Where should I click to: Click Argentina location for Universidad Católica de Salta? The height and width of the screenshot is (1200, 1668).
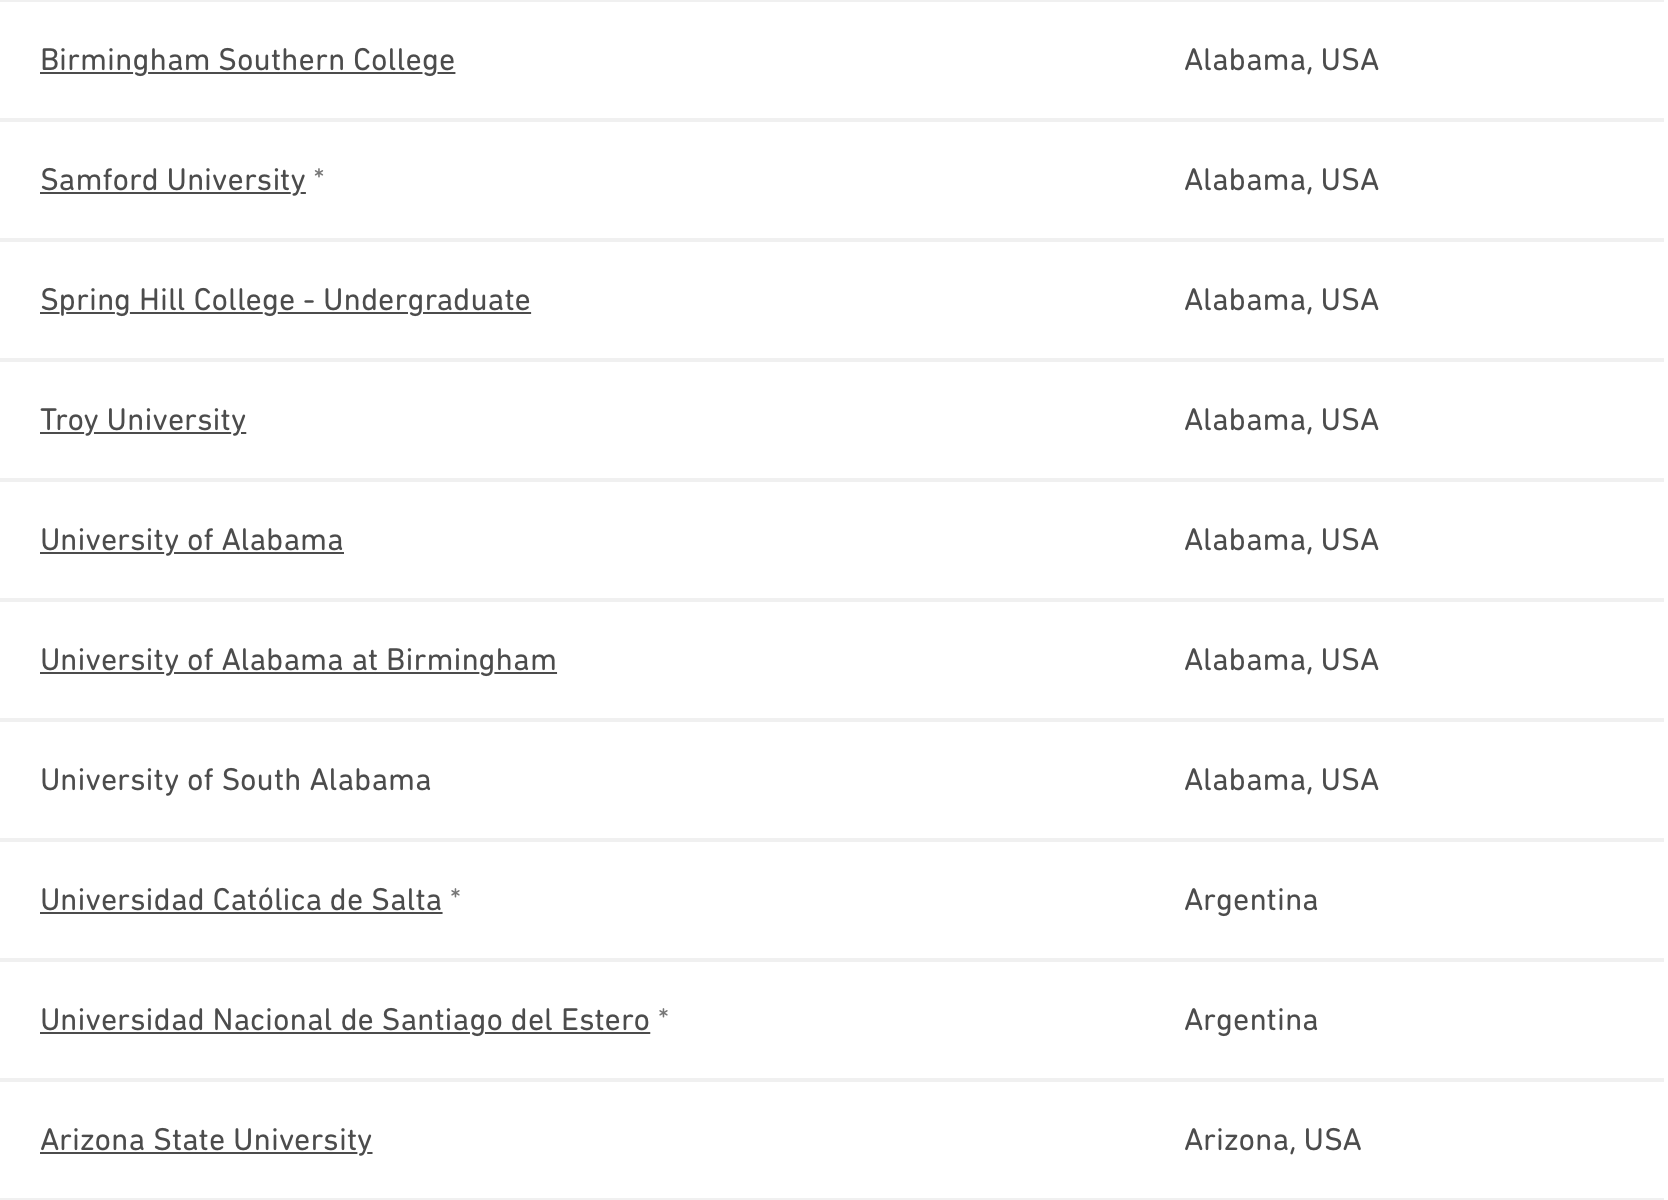(x=1250, y=900)
